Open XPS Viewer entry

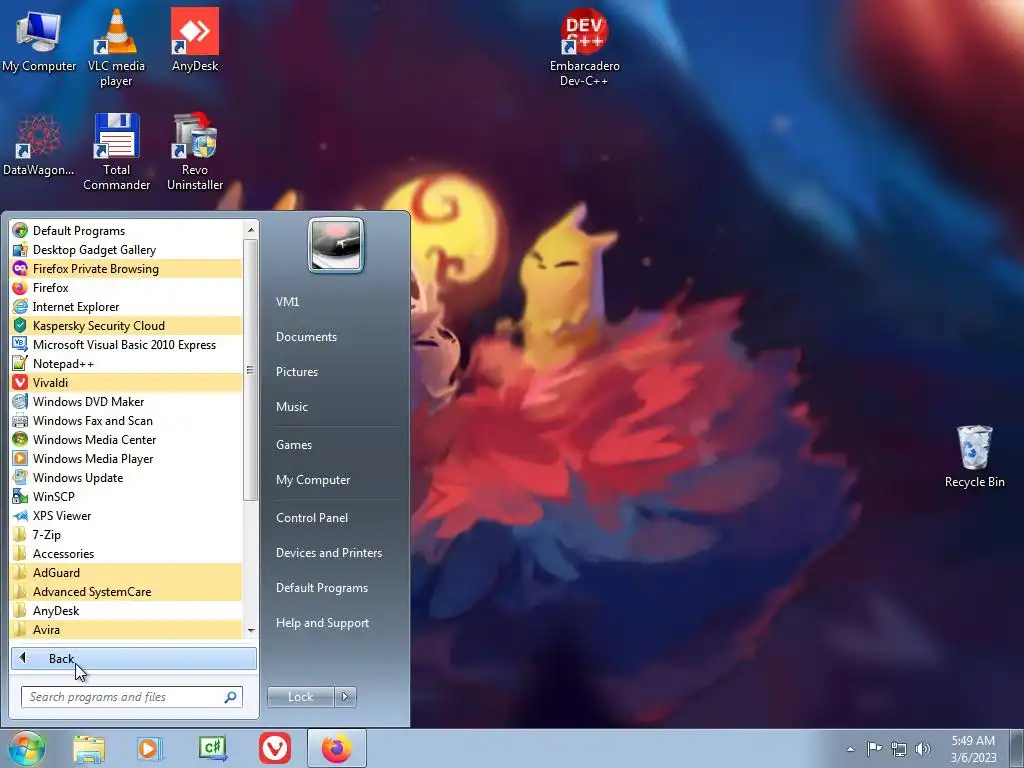coord(127,515)
